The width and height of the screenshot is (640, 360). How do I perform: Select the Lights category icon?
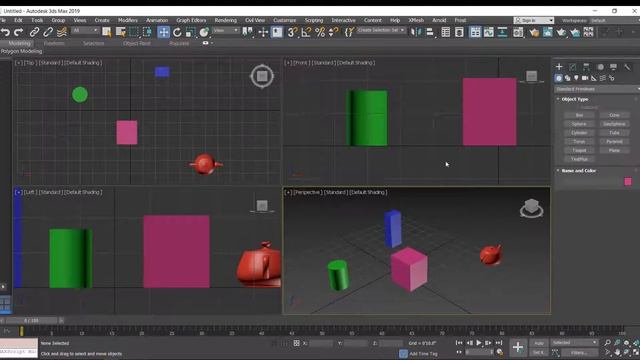click(x=576, y=78)
